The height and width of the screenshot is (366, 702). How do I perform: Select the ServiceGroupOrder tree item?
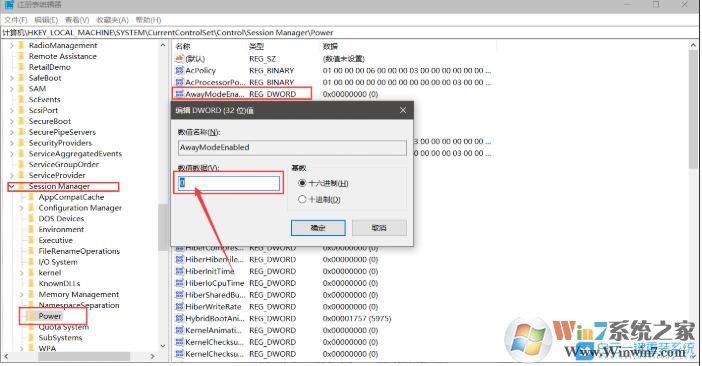click(x=64, y=164)
